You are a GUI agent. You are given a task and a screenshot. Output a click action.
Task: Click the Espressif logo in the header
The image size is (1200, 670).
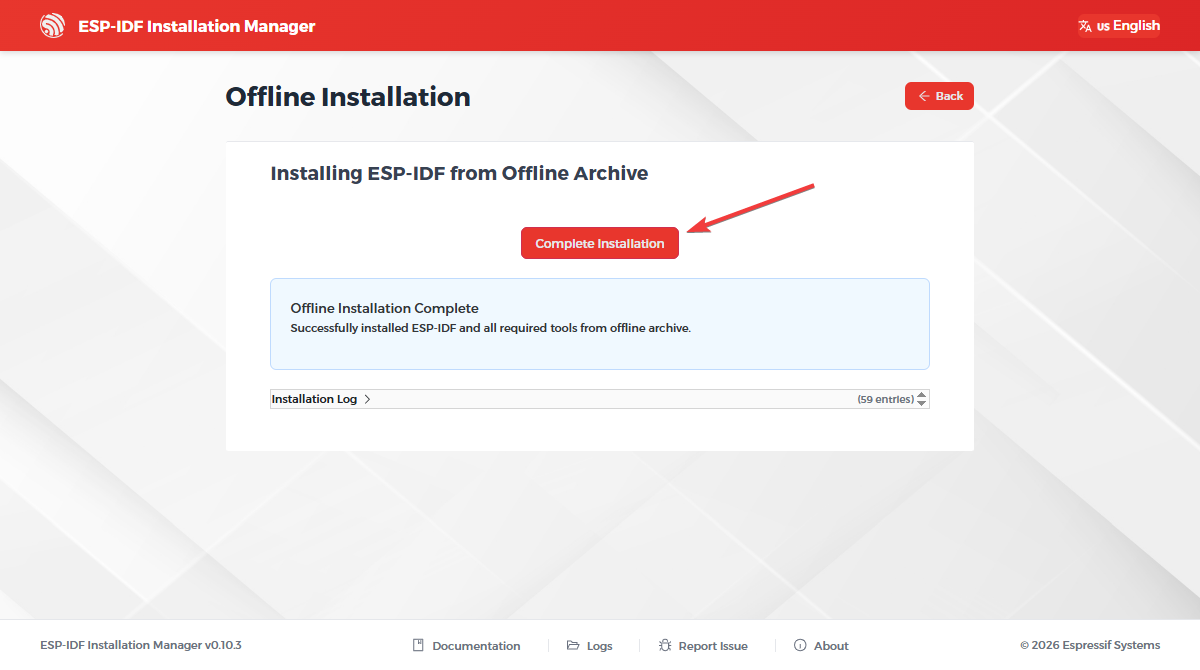click(x=52, y=26)
